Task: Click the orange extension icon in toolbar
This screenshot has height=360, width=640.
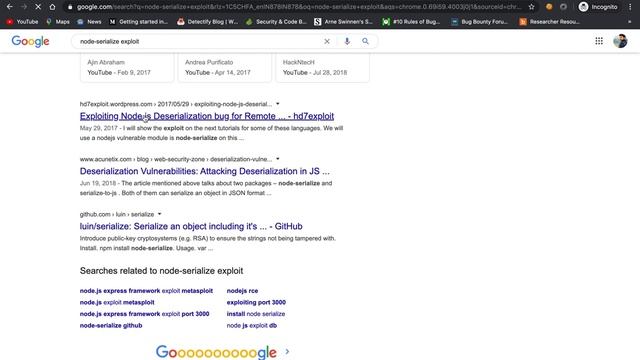Action: tap(549, 7)
